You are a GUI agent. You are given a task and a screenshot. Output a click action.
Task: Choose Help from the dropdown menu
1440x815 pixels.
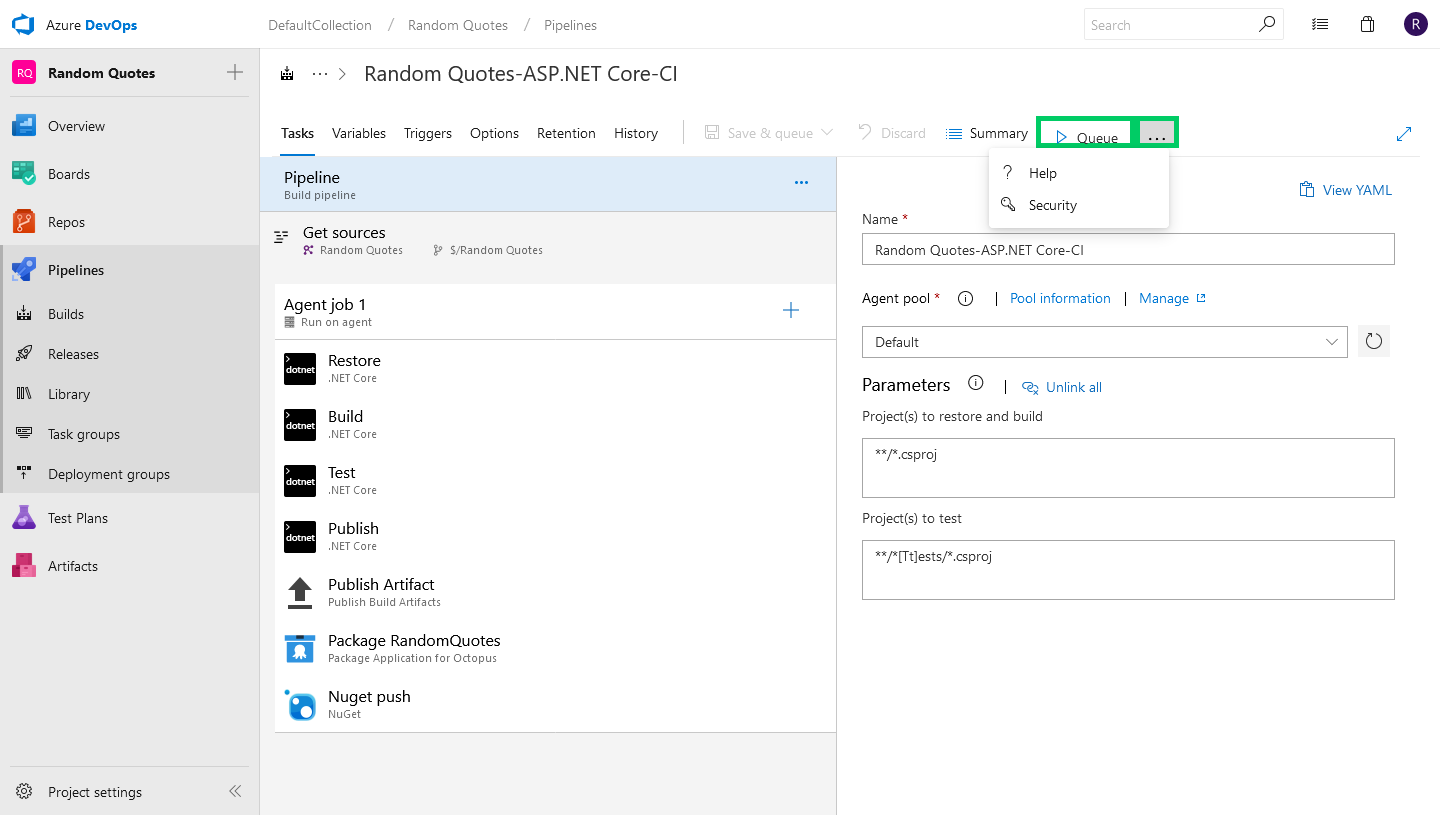tap(1079, 173)
